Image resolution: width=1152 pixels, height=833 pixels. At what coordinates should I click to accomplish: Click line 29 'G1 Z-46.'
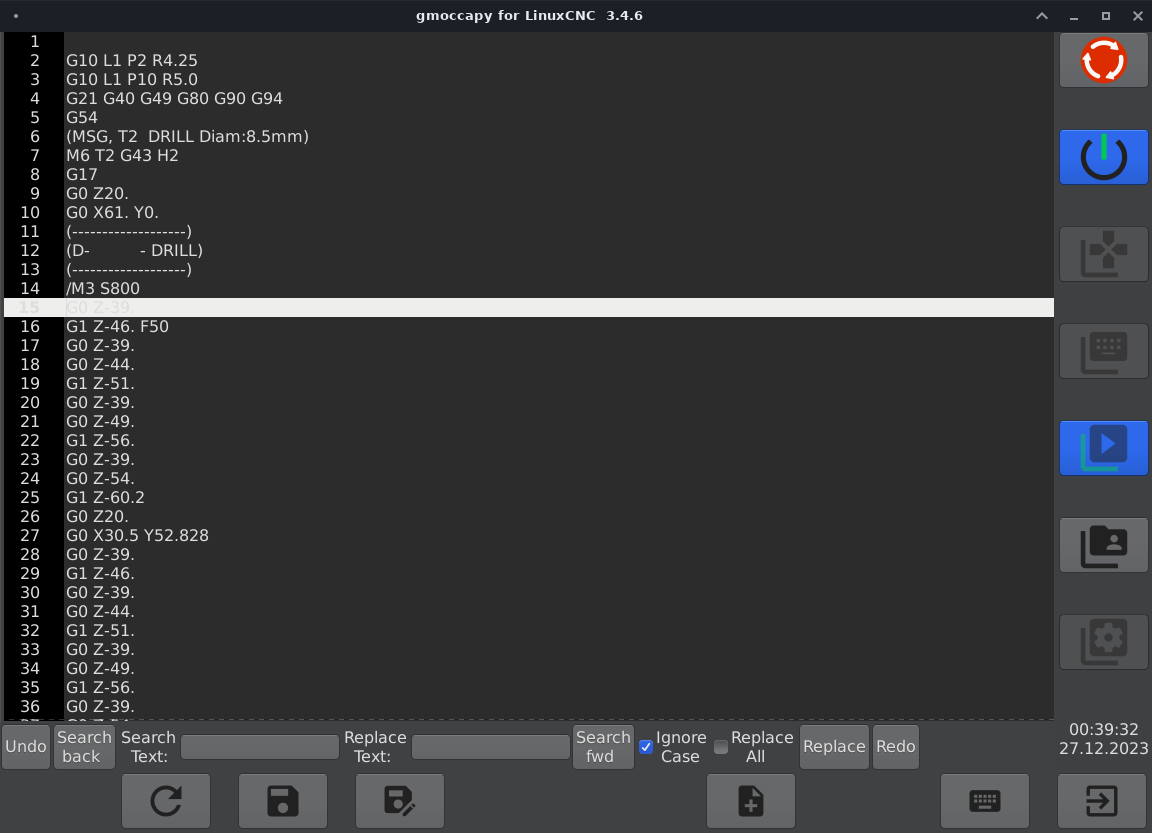pyautogui.click(x=100, y=574)
